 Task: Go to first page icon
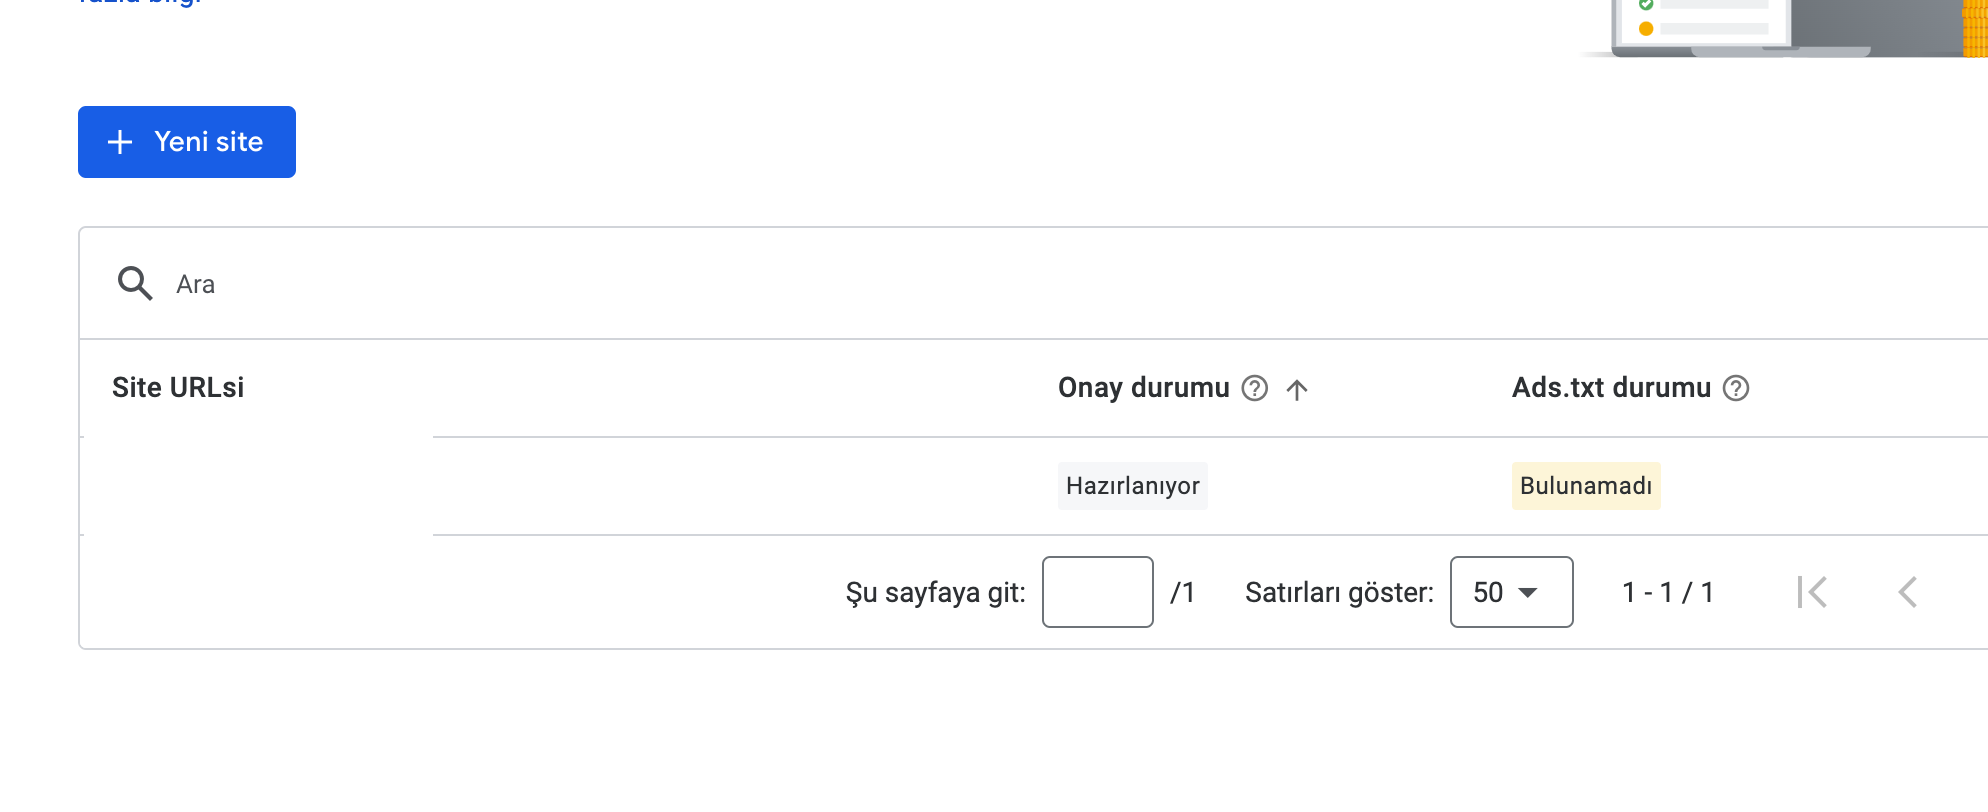tap(1812, 592)
